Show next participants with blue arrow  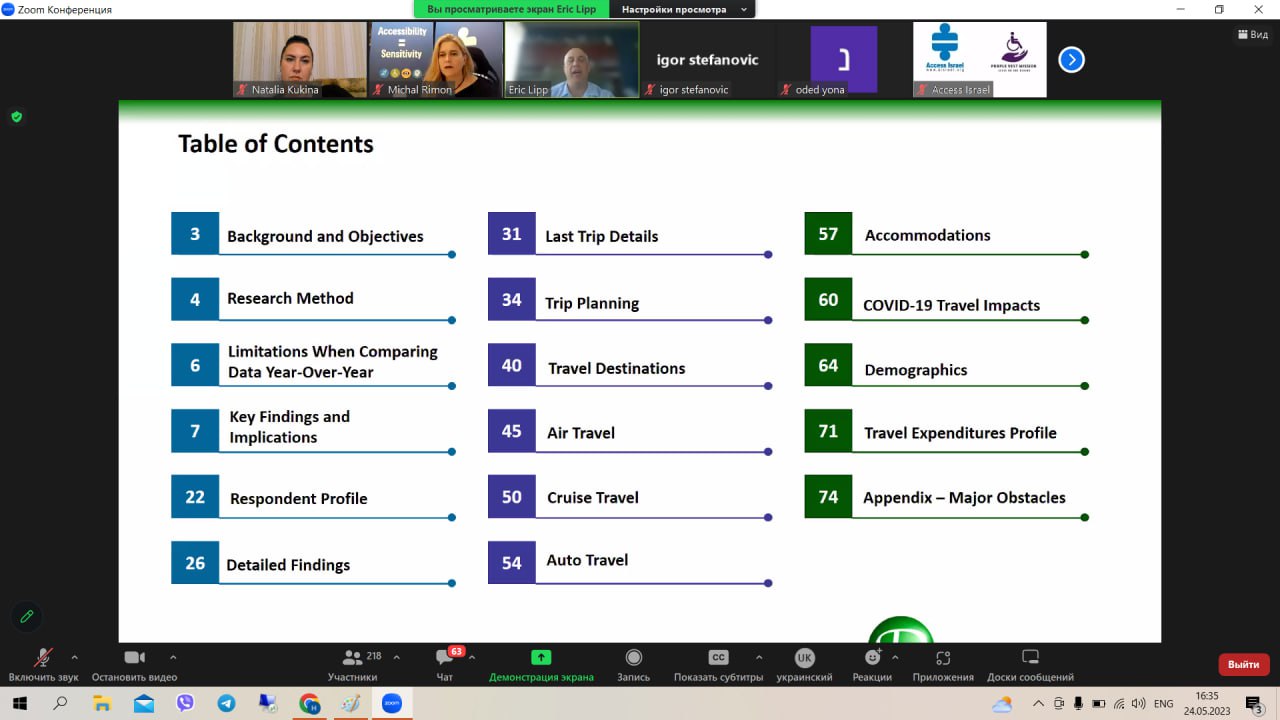[1070, 60]
